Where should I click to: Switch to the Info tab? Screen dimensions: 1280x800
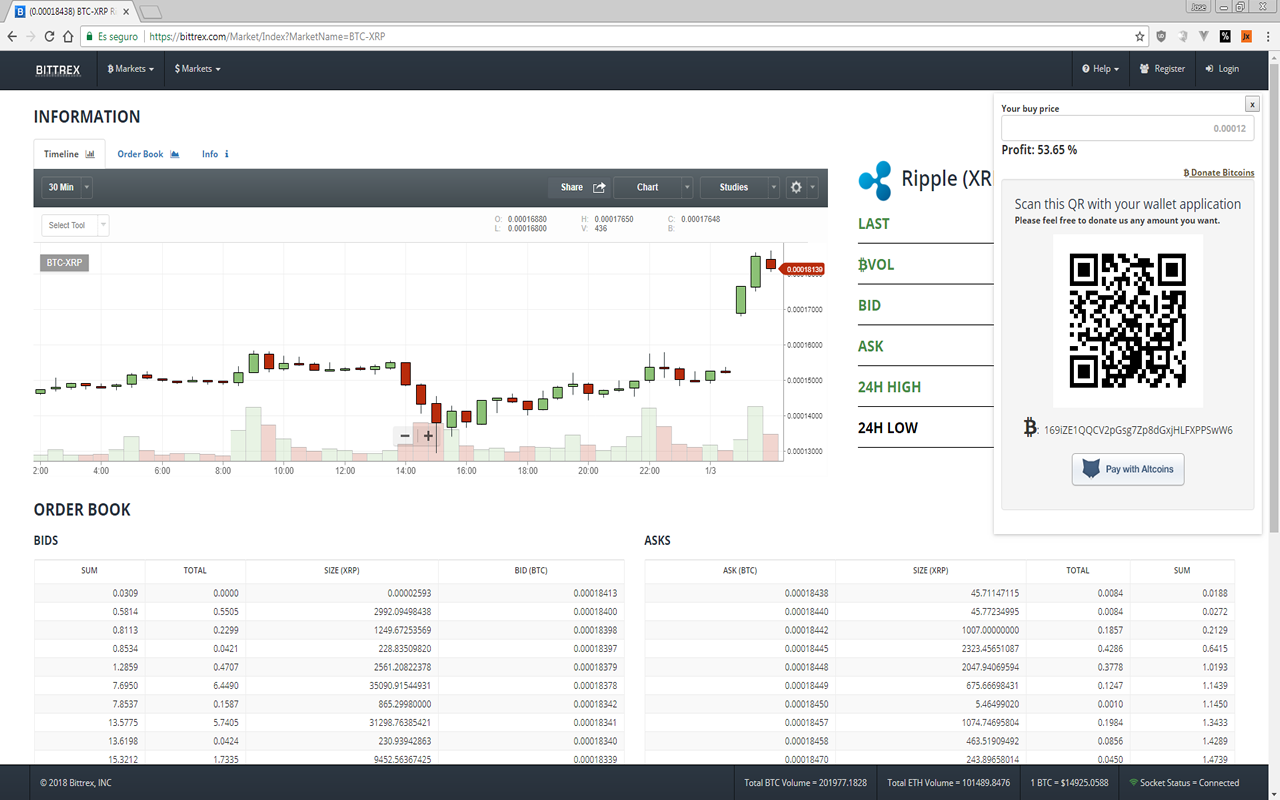[x=215, y=154]
